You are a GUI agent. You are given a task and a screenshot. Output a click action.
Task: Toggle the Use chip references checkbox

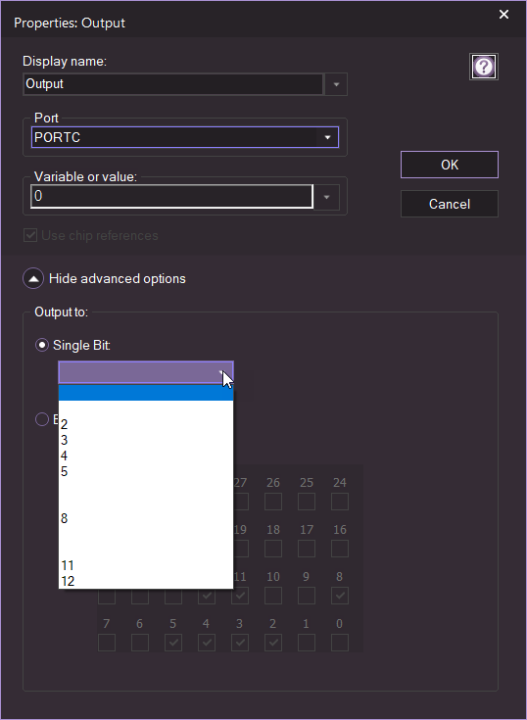[30, 236]
